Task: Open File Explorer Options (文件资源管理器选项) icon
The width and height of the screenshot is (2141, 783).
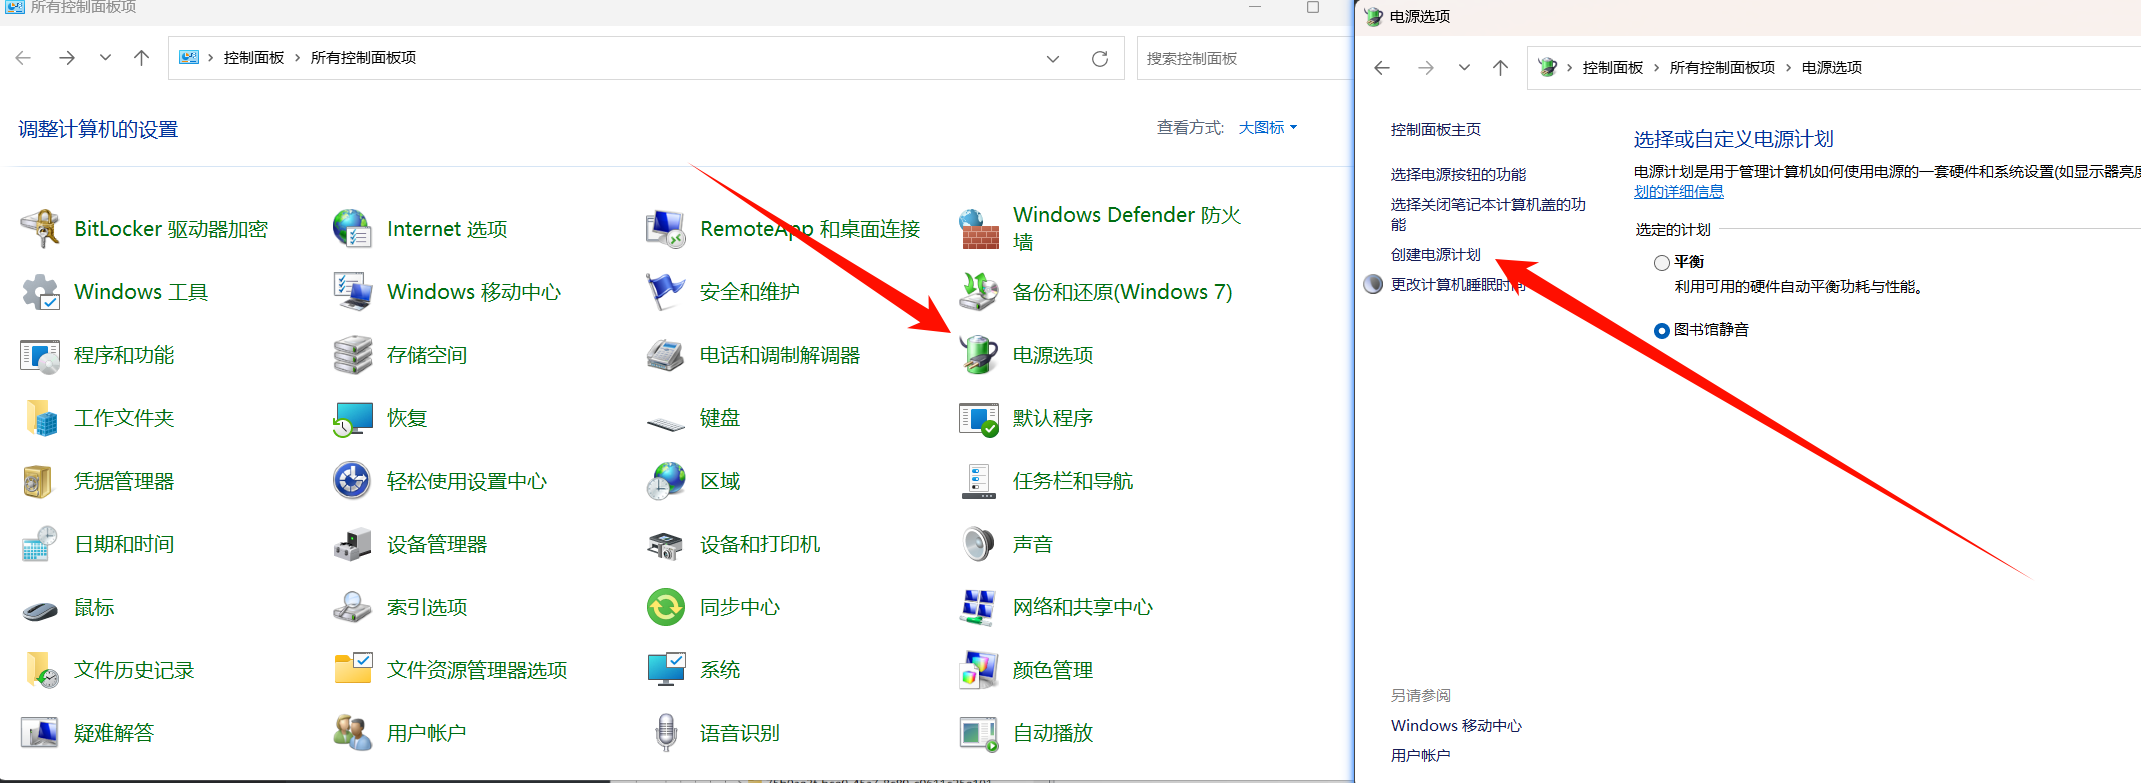Action: coord(352,670)
